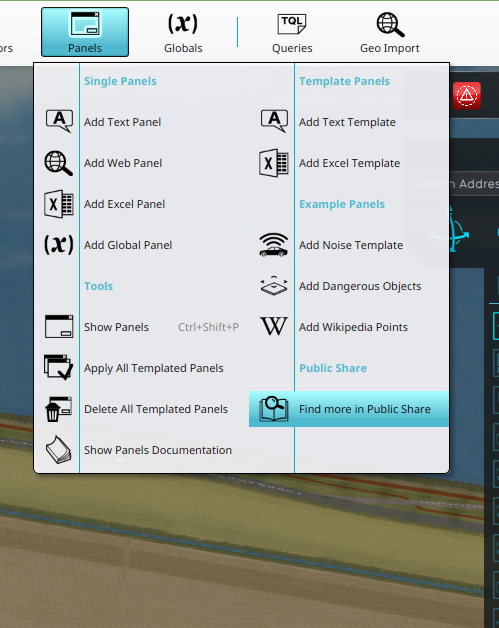The image size is (499, 628).
Task: Open Show Panels Documentation entry
Action: pyautogui.click(x=158, y=450)
